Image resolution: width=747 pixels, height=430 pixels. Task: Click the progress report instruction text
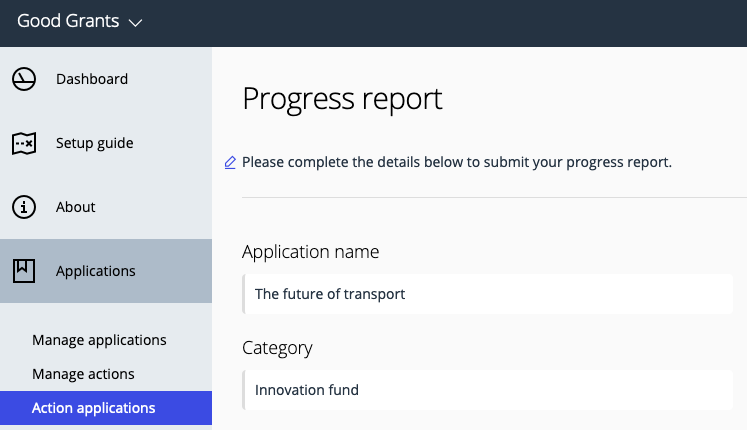457,162
